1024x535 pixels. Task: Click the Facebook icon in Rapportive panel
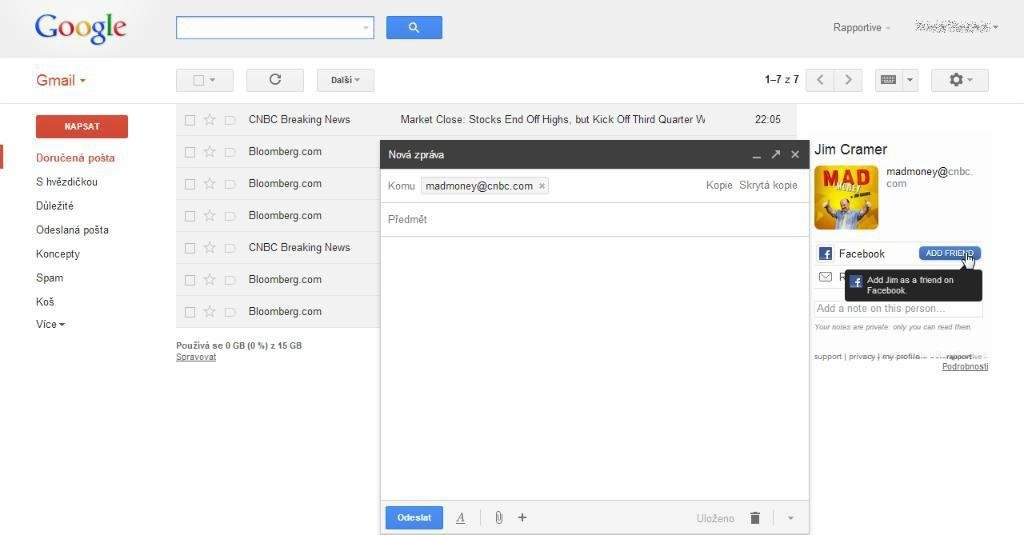point(825,253)
